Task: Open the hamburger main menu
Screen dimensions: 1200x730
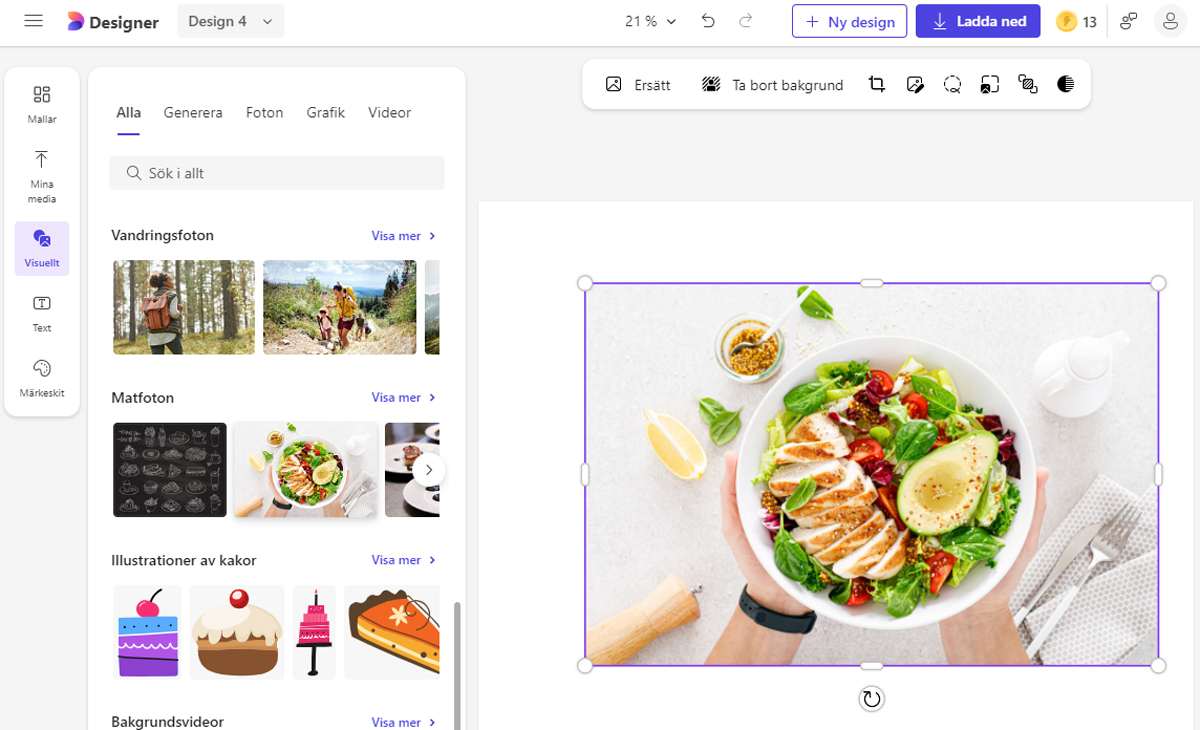Action: pyautogui.click(x=33, y=21)
